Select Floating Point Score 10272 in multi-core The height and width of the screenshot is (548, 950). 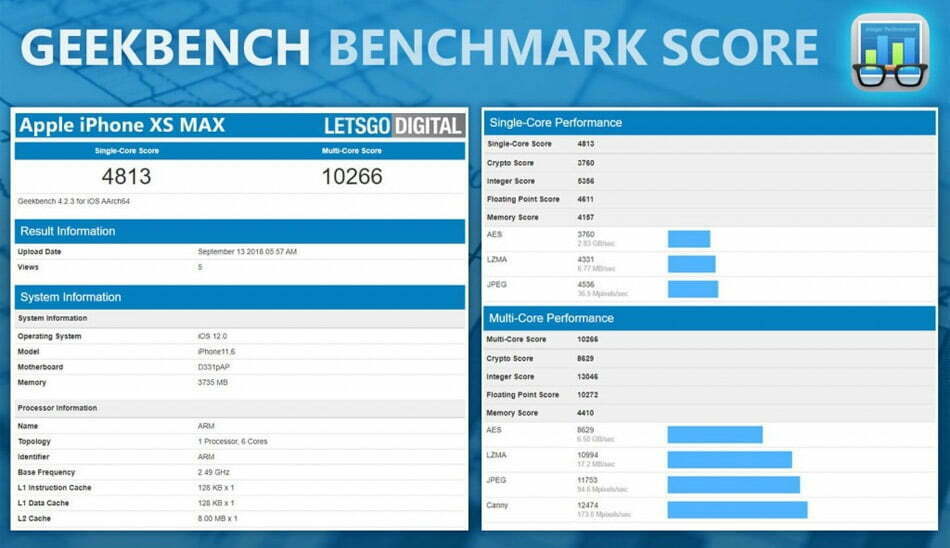click(588, 395)
